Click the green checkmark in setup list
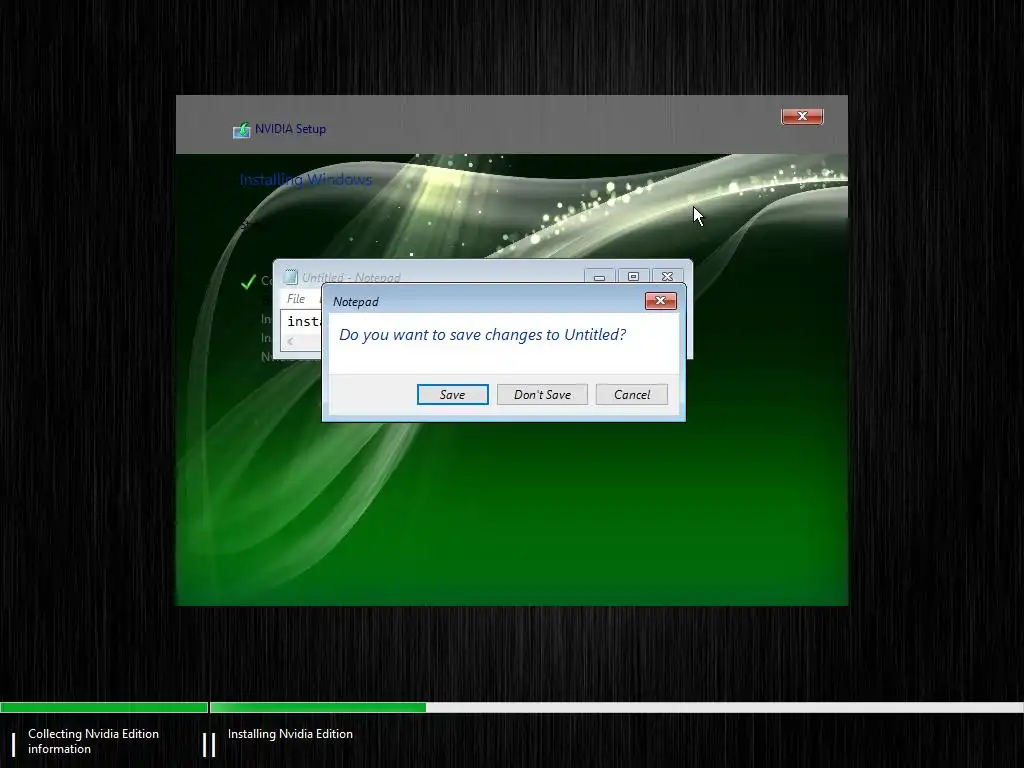The width and height of the screenshot is (1024, 768). pos(248,282)
